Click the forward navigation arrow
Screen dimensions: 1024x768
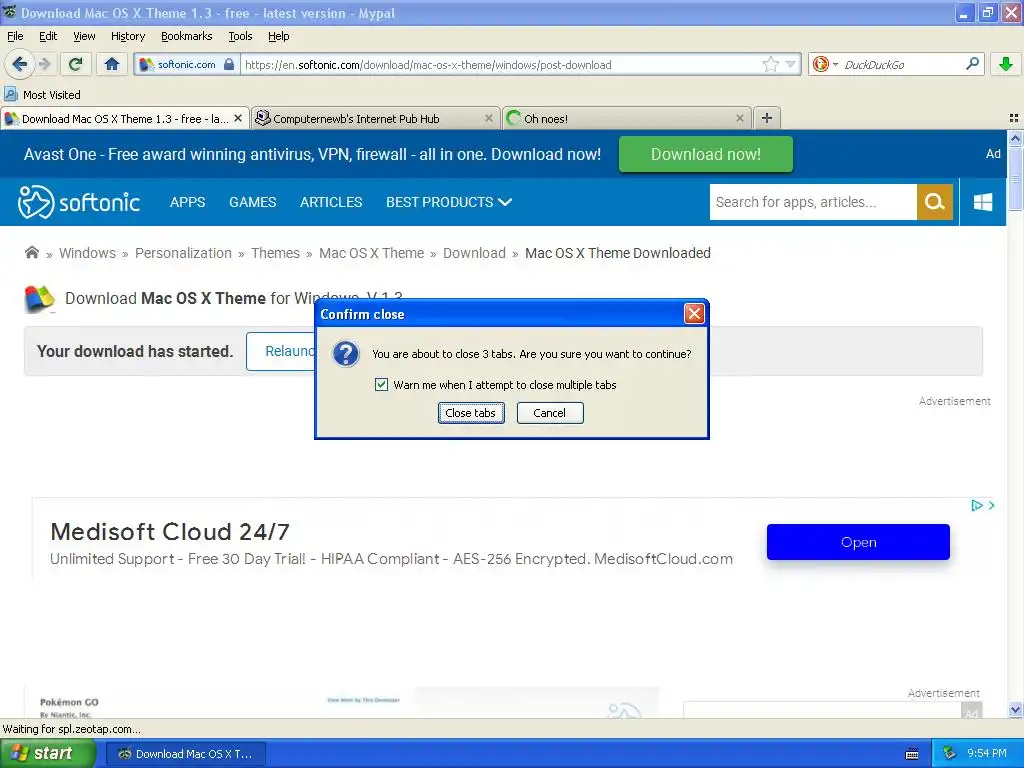(x=44, y=64)
